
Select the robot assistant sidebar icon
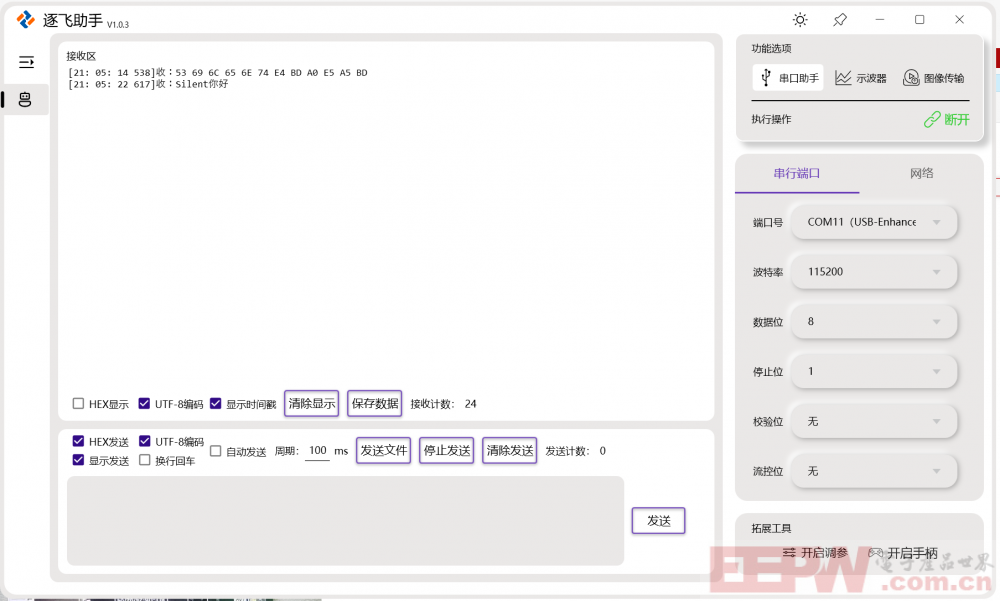pyautogui.click(x=25, y=100)
